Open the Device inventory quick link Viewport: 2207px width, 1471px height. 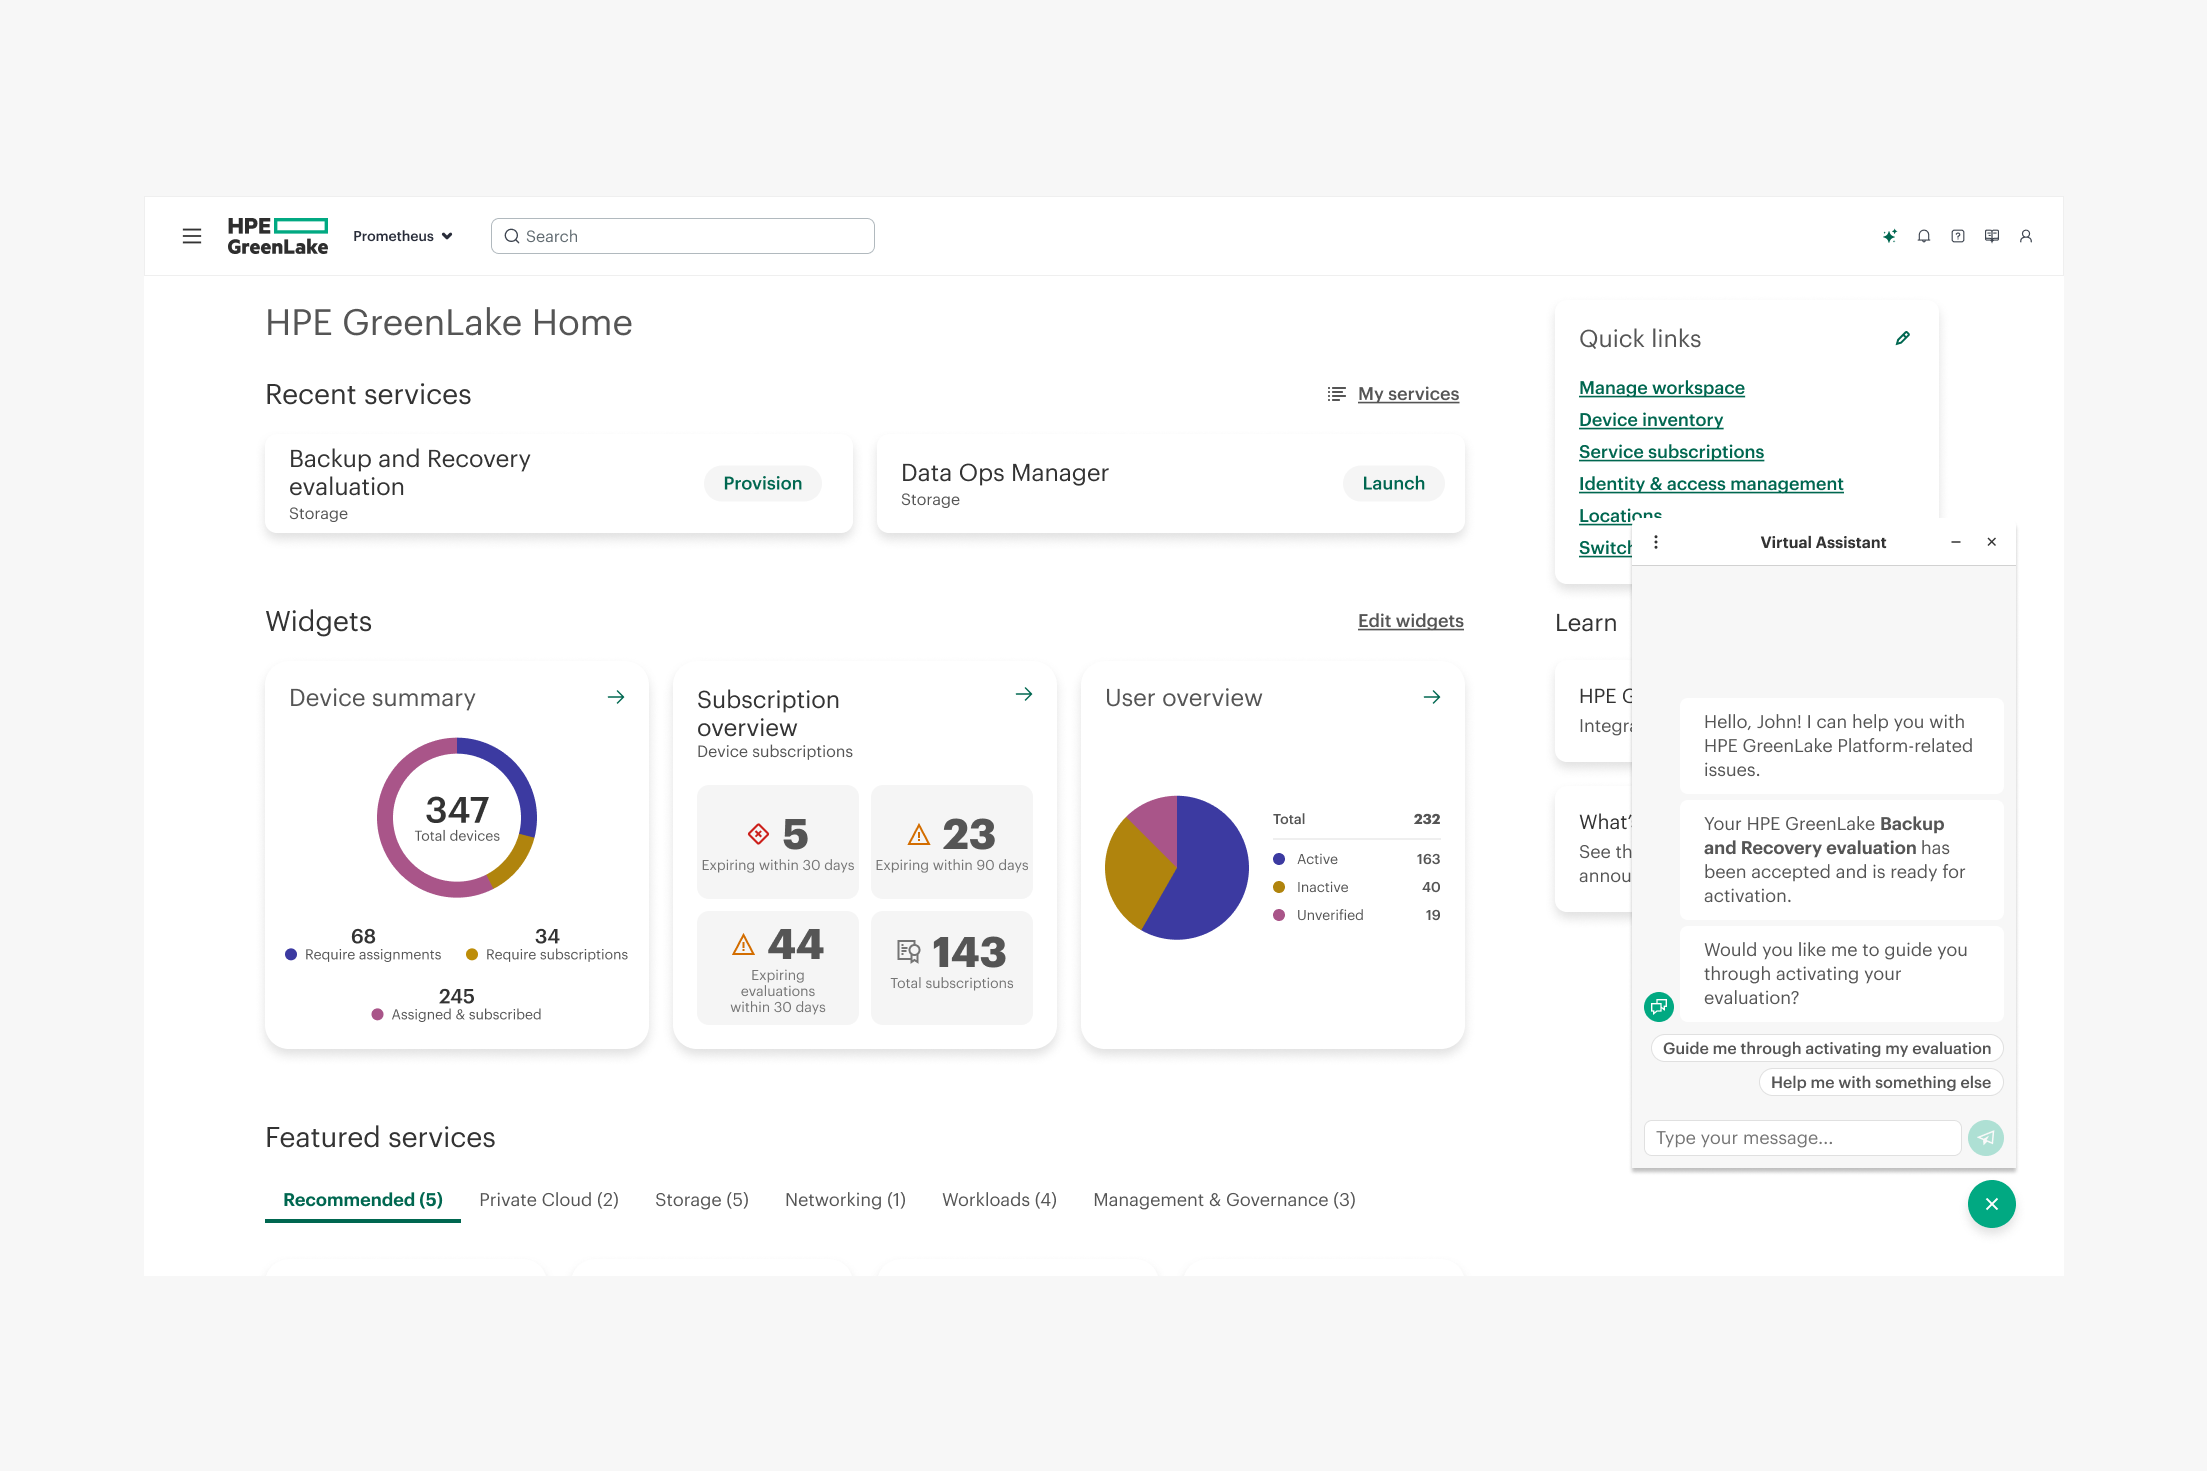[1650, 419]
